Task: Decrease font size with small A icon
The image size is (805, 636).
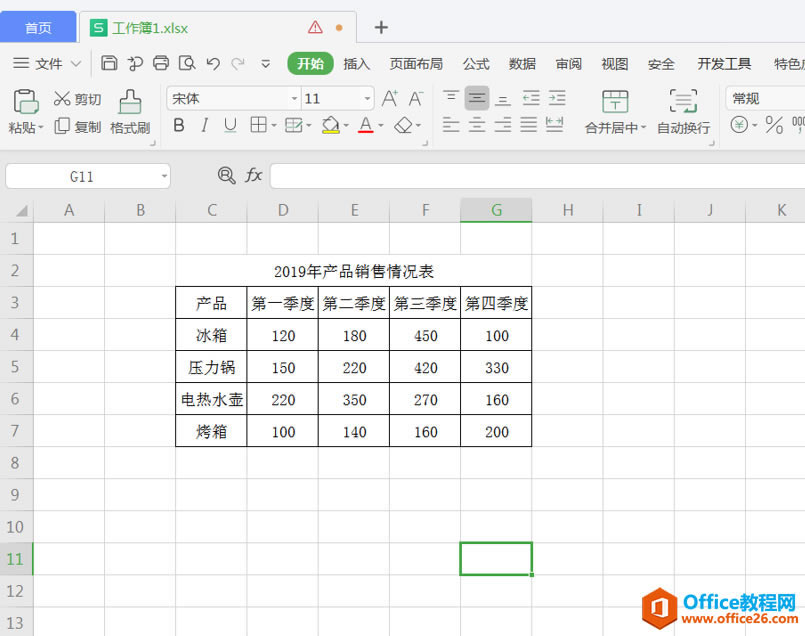Action: click(x=416, y=98)
